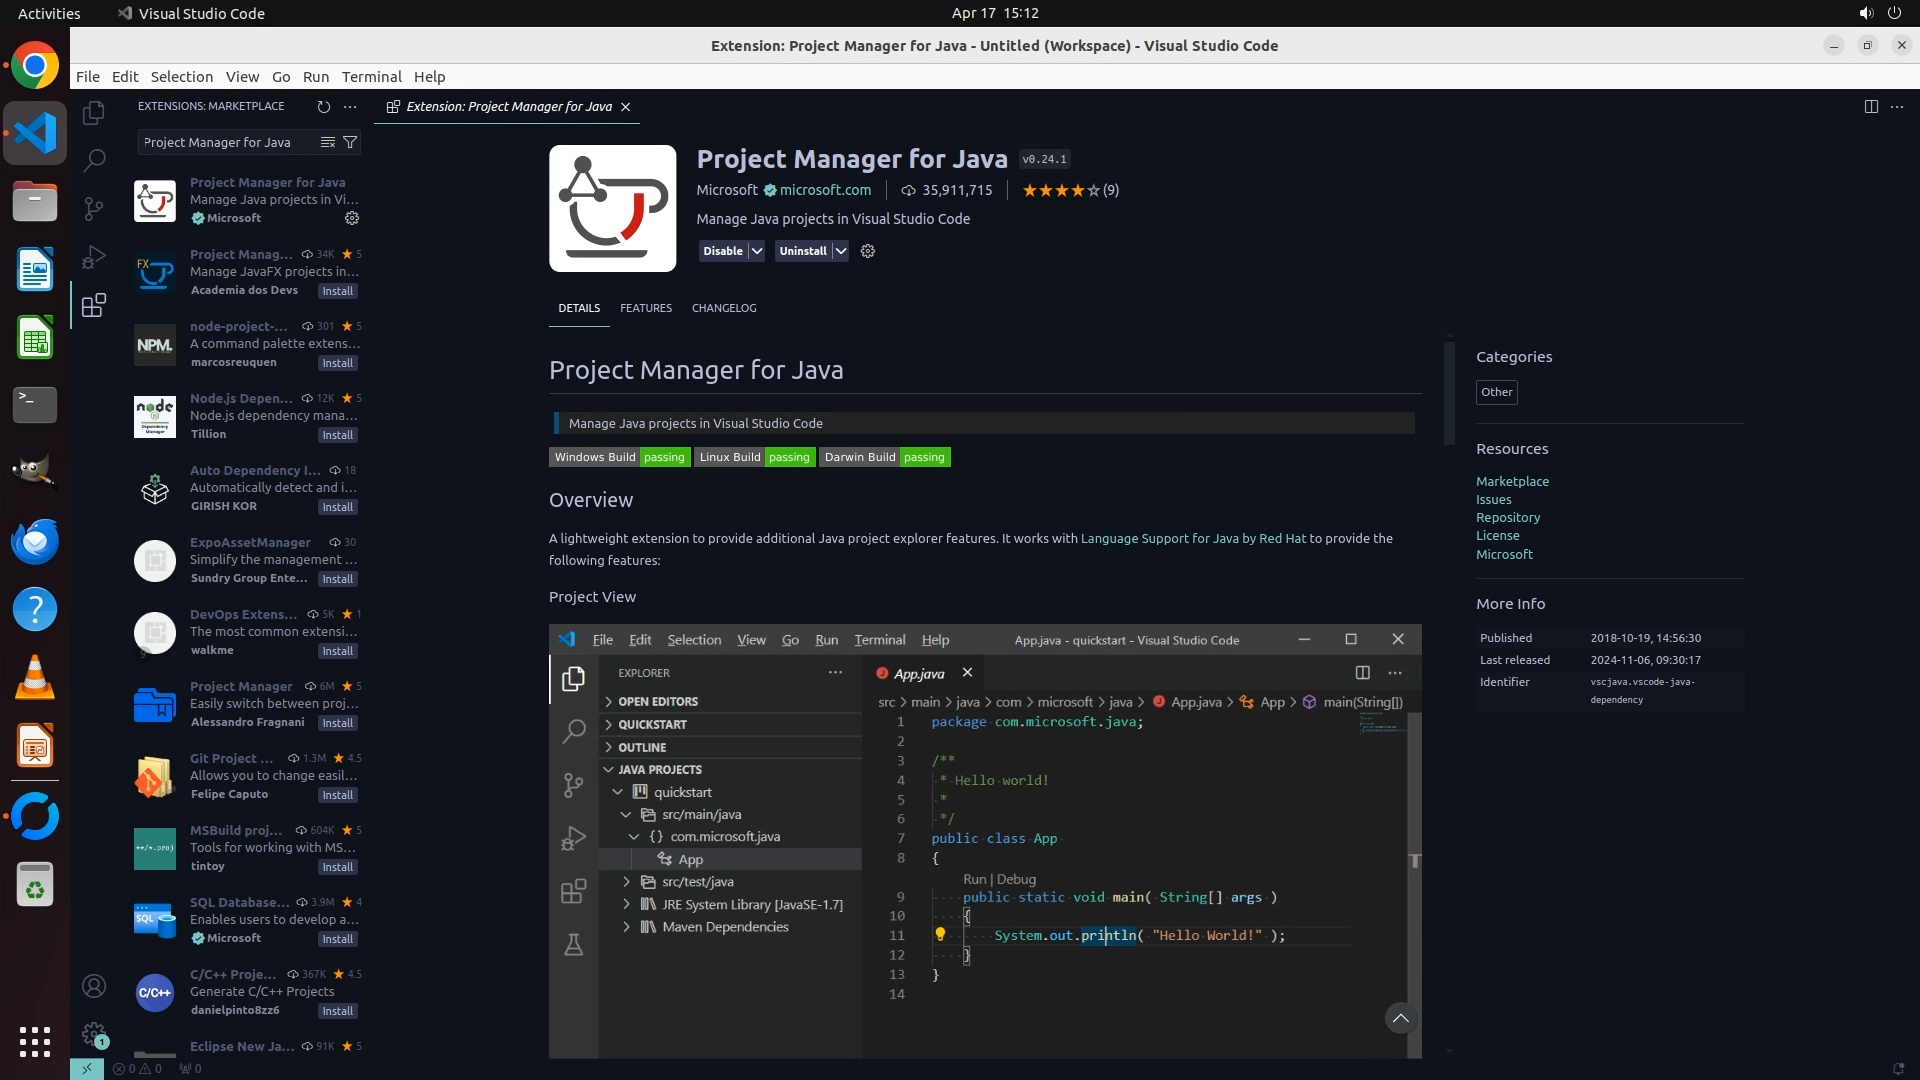Open Run and Debug view
Screen dimensions: 1920x1080
pos(94,257)
